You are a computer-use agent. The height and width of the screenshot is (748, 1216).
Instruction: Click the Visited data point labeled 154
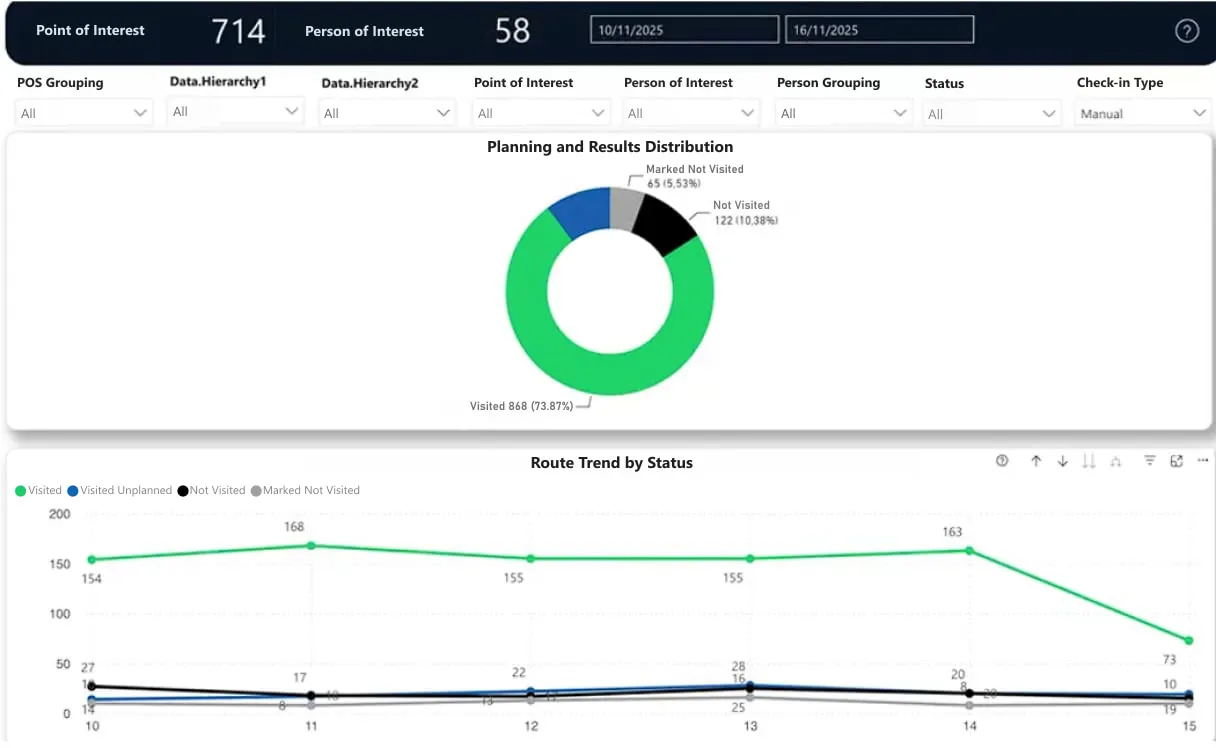coord(91,559)
